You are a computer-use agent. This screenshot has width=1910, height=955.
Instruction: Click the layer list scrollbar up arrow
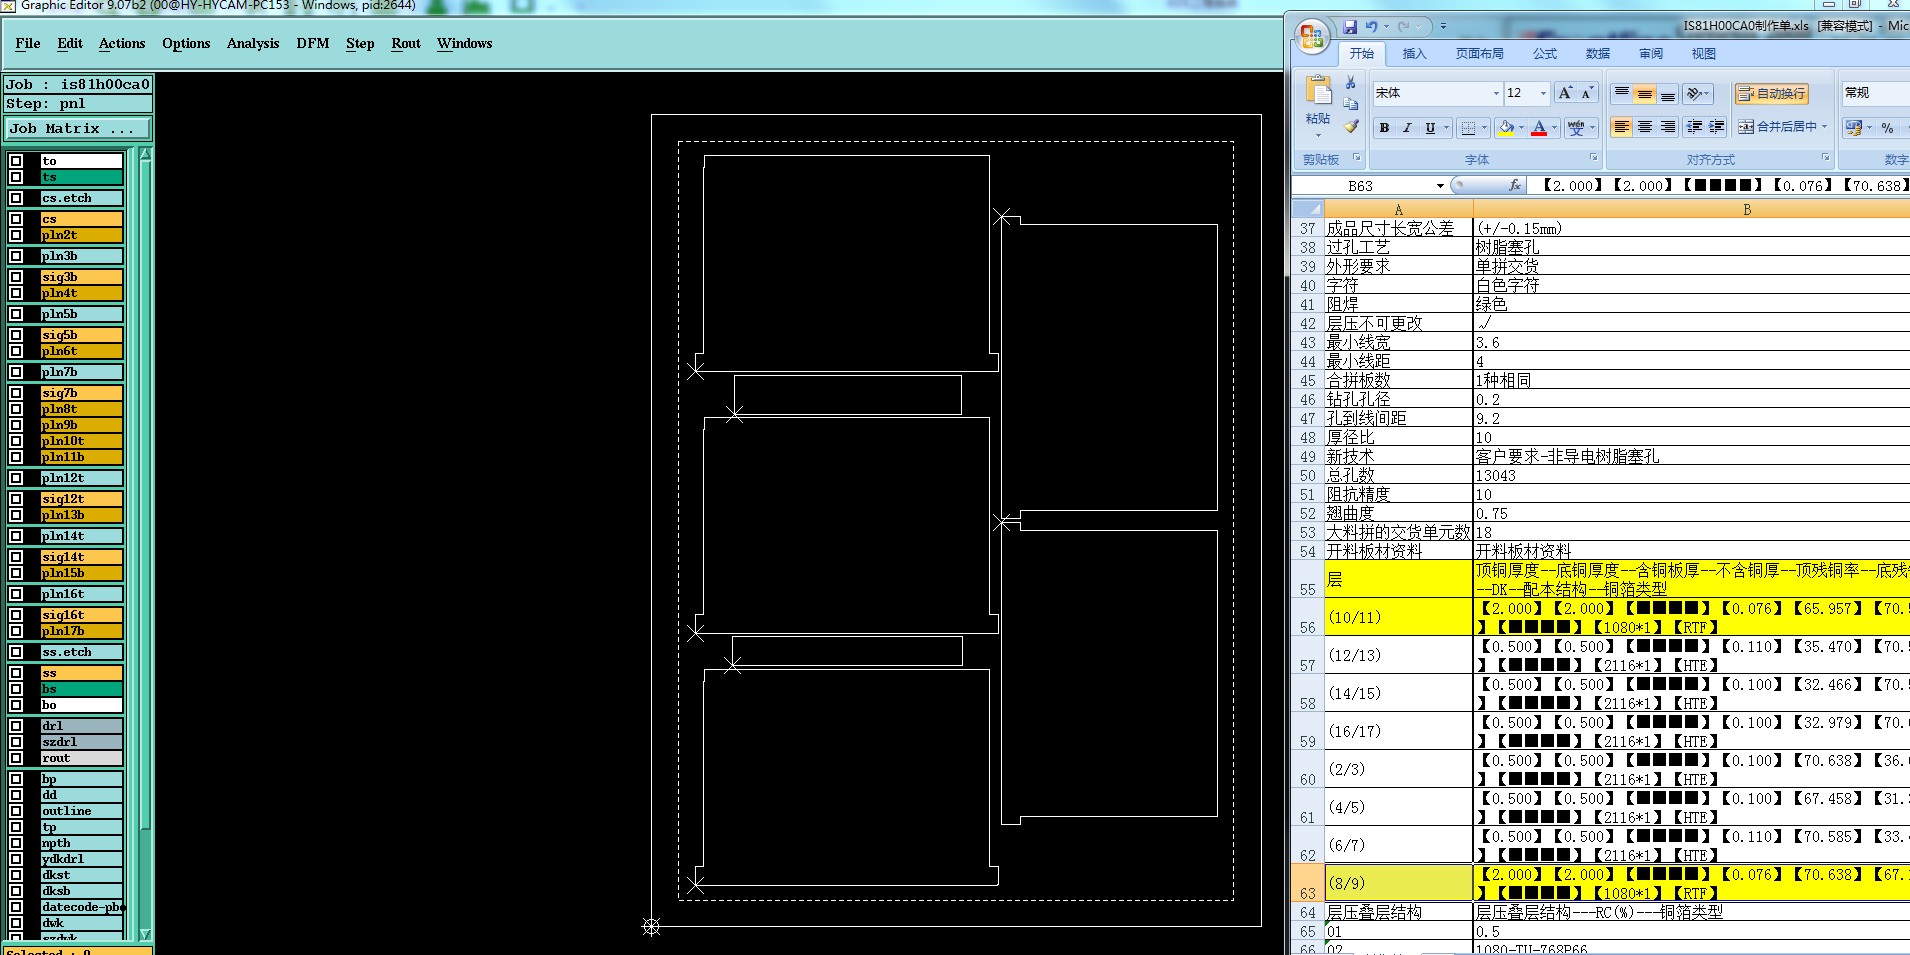pyautogui.click(x=145, y=155)
